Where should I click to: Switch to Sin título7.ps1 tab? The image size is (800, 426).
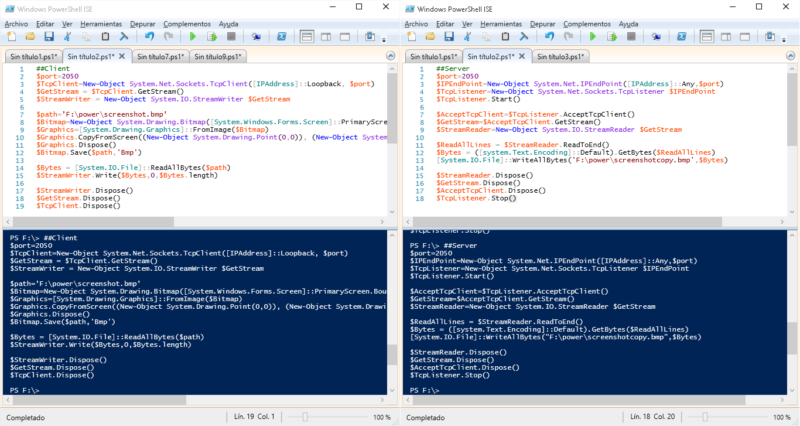pyautogui.click(x=160, y=57)
